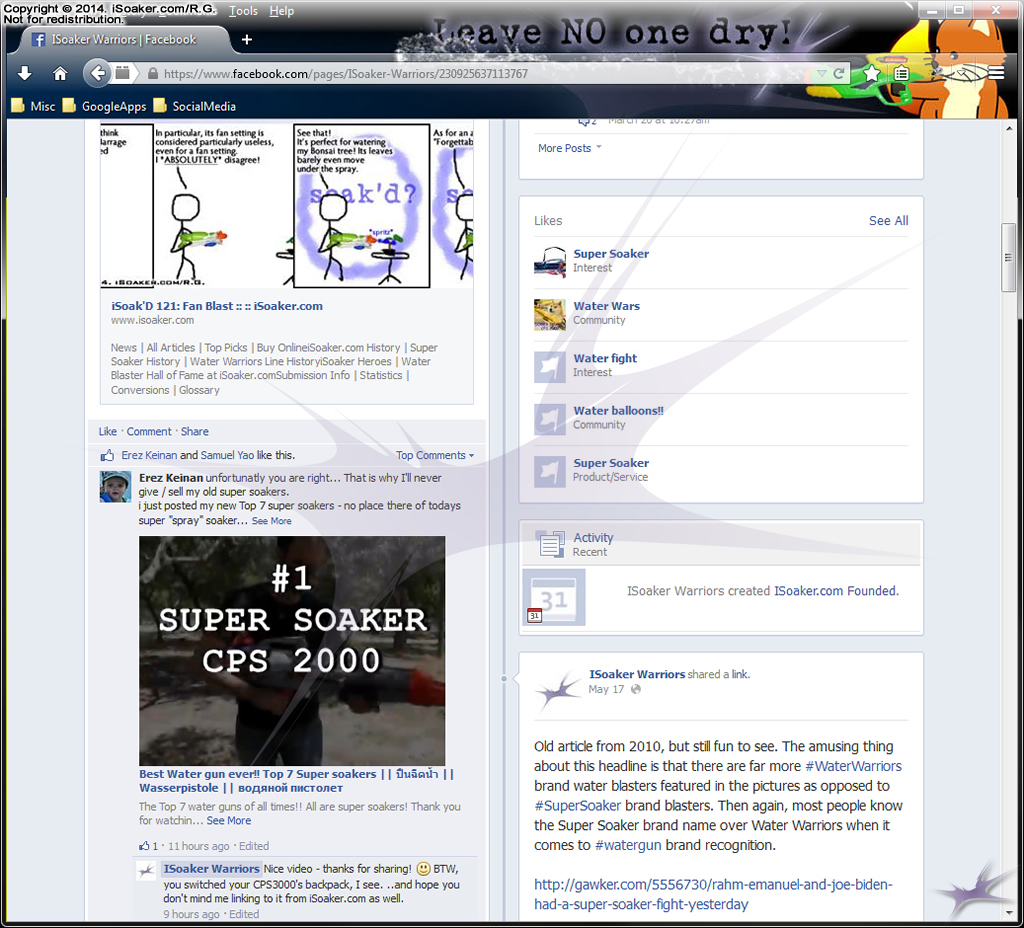Open the Super Soaker CPS 2000 video thumbnail

(292, 650)
